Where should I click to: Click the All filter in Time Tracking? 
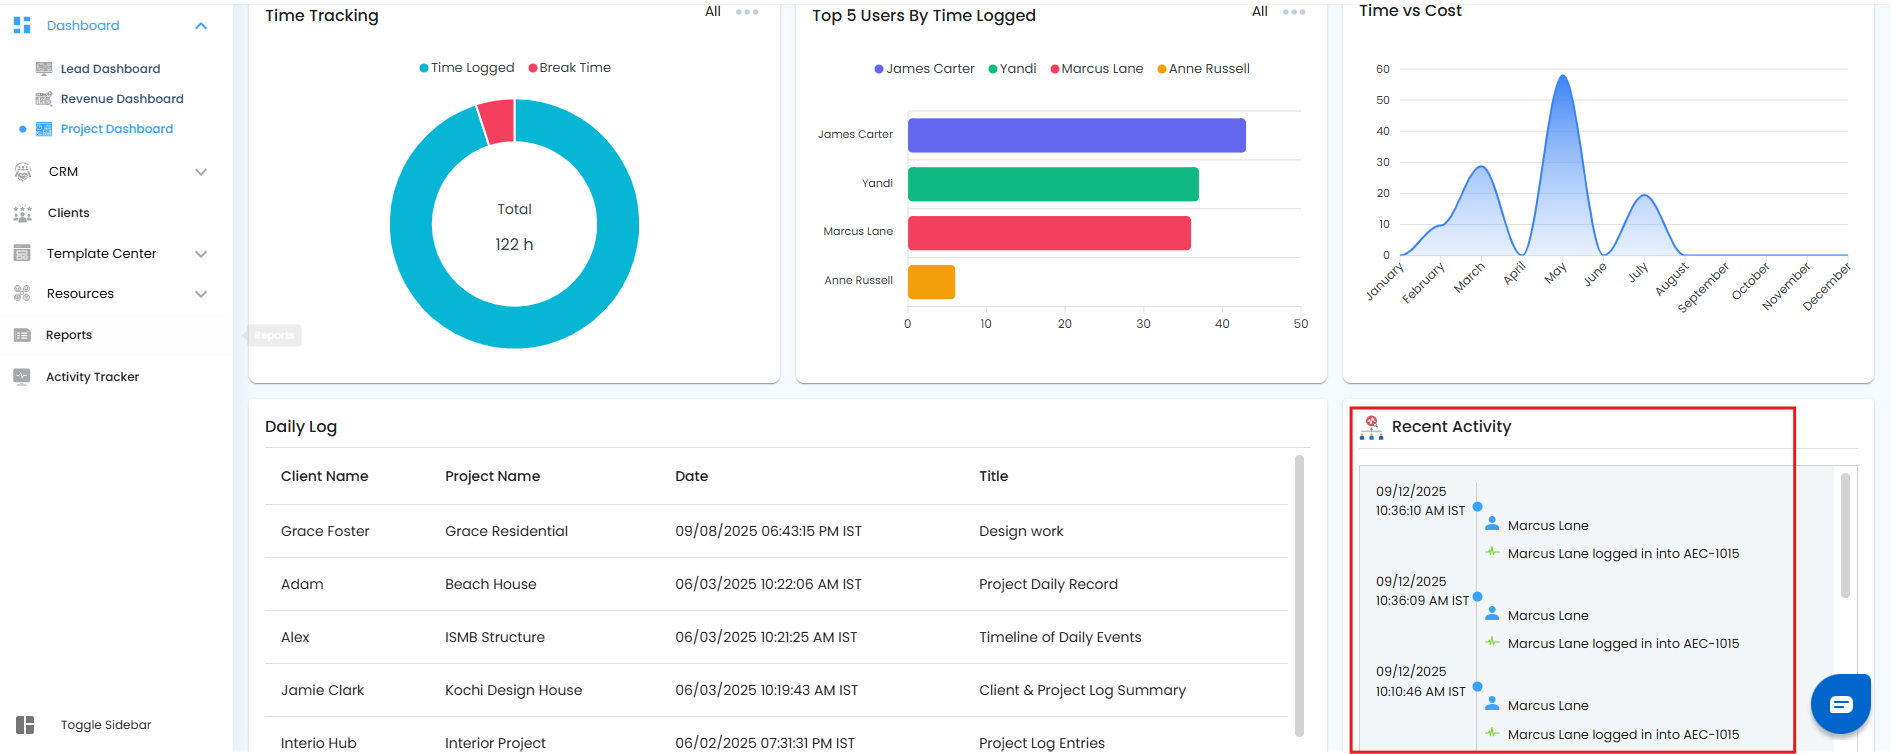coord(713,12)
